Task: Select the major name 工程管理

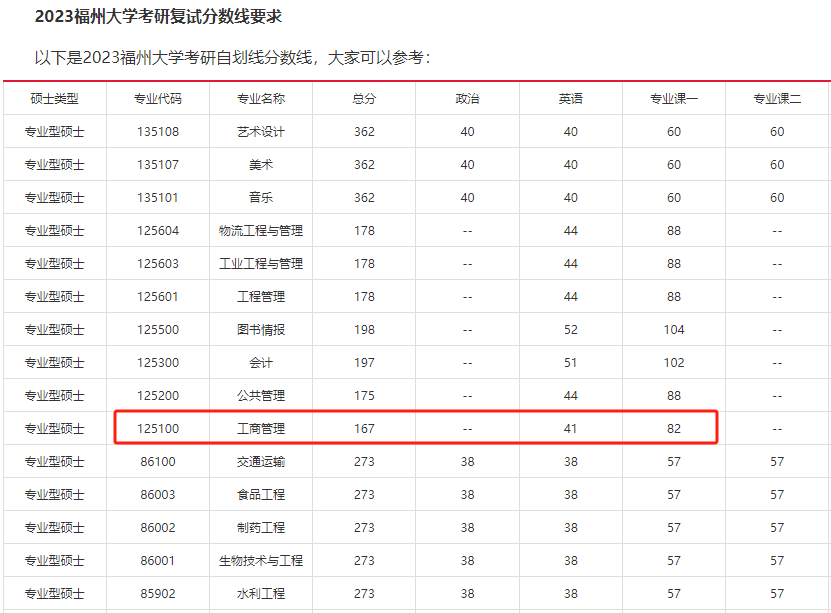Action: click(x=261, y=297)
